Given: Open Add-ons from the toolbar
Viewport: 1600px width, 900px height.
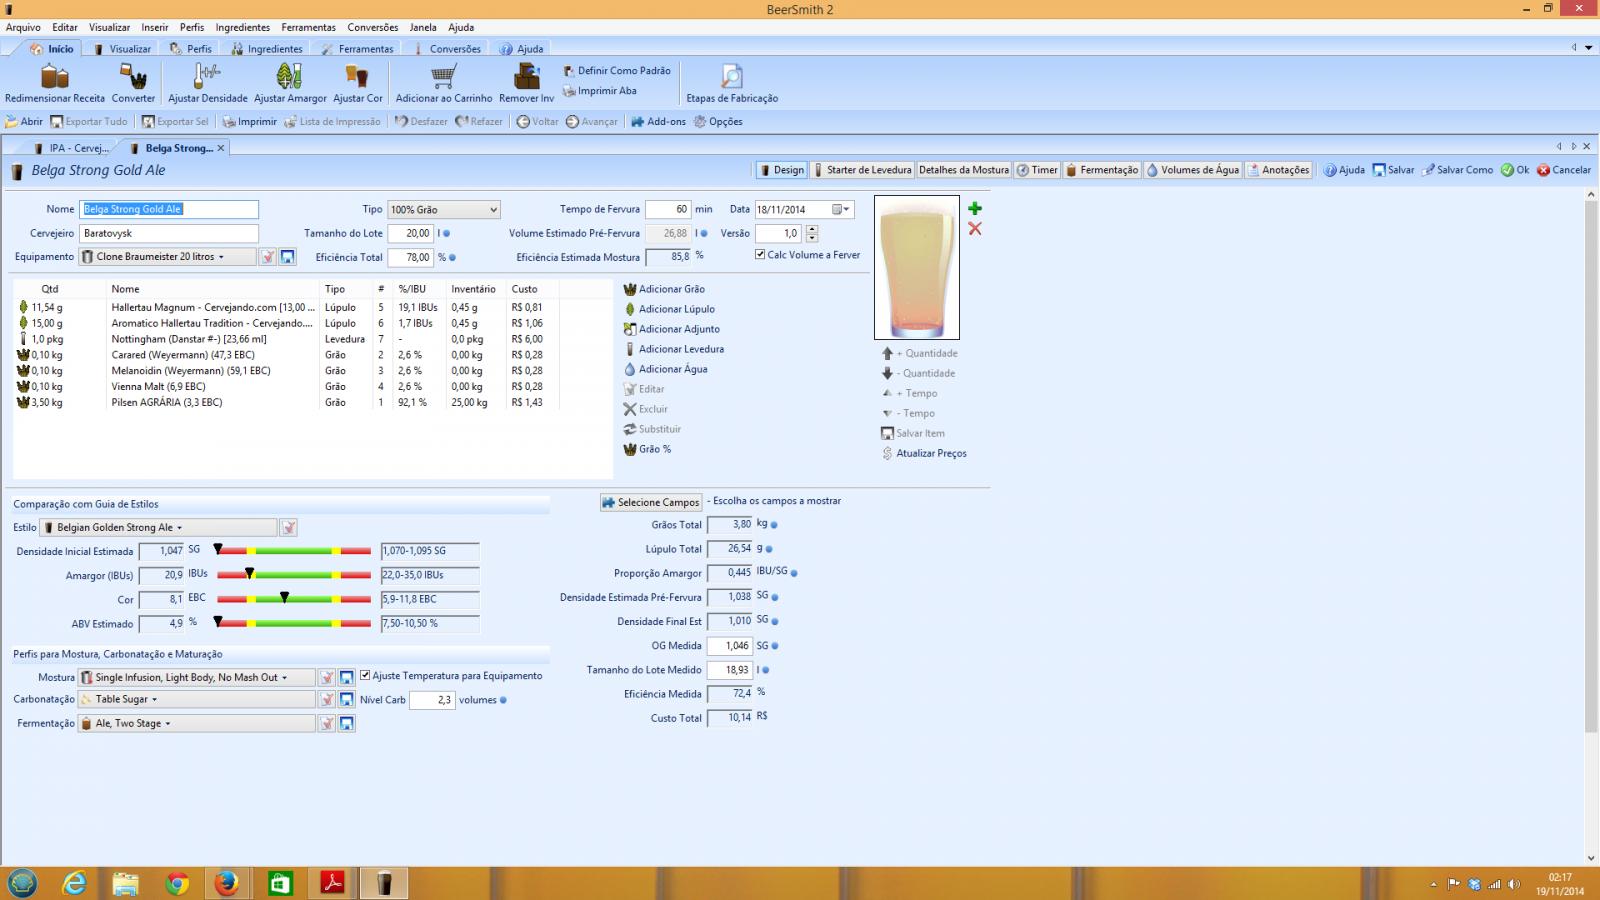Looking at the screenshot, I should [x=658, y=122].
